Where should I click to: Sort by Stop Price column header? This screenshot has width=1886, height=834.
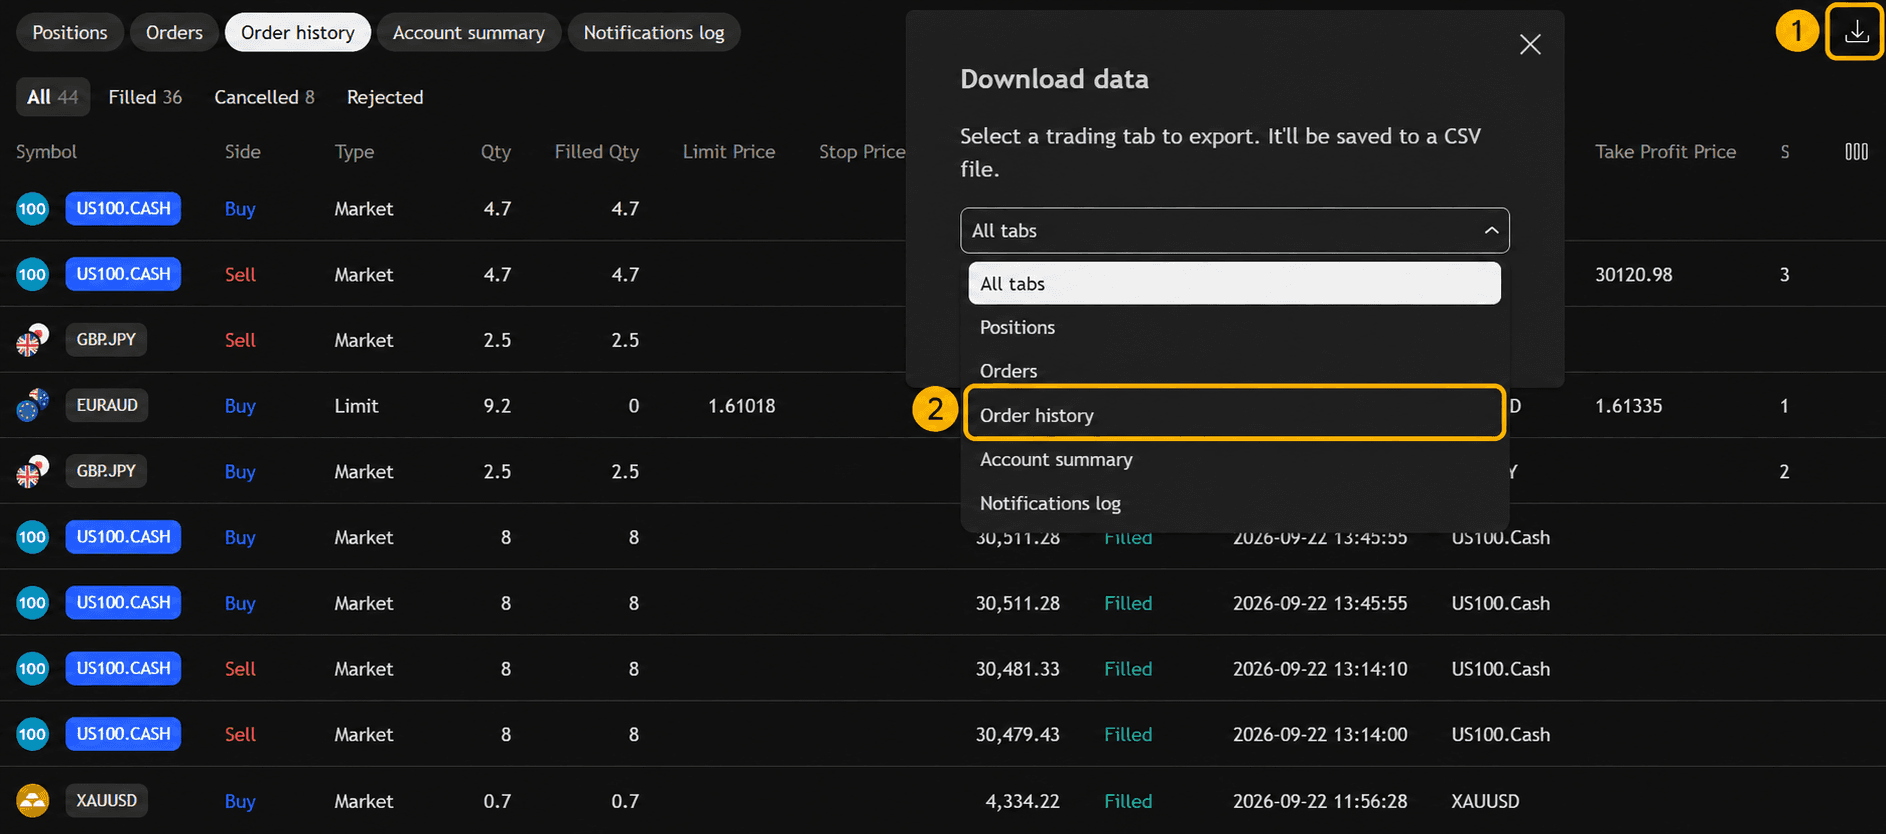click(862, 152)
